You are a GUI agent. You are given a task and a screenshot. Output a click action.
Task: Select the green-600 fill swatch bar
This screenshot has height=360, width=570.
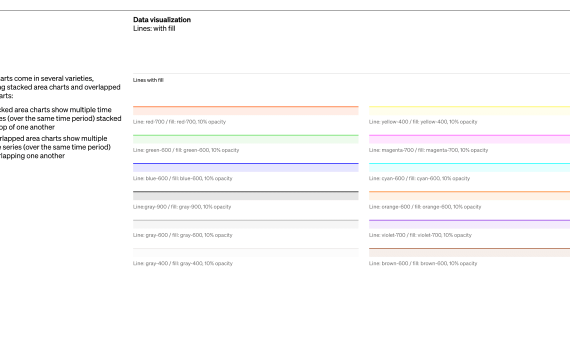(246, 139)
